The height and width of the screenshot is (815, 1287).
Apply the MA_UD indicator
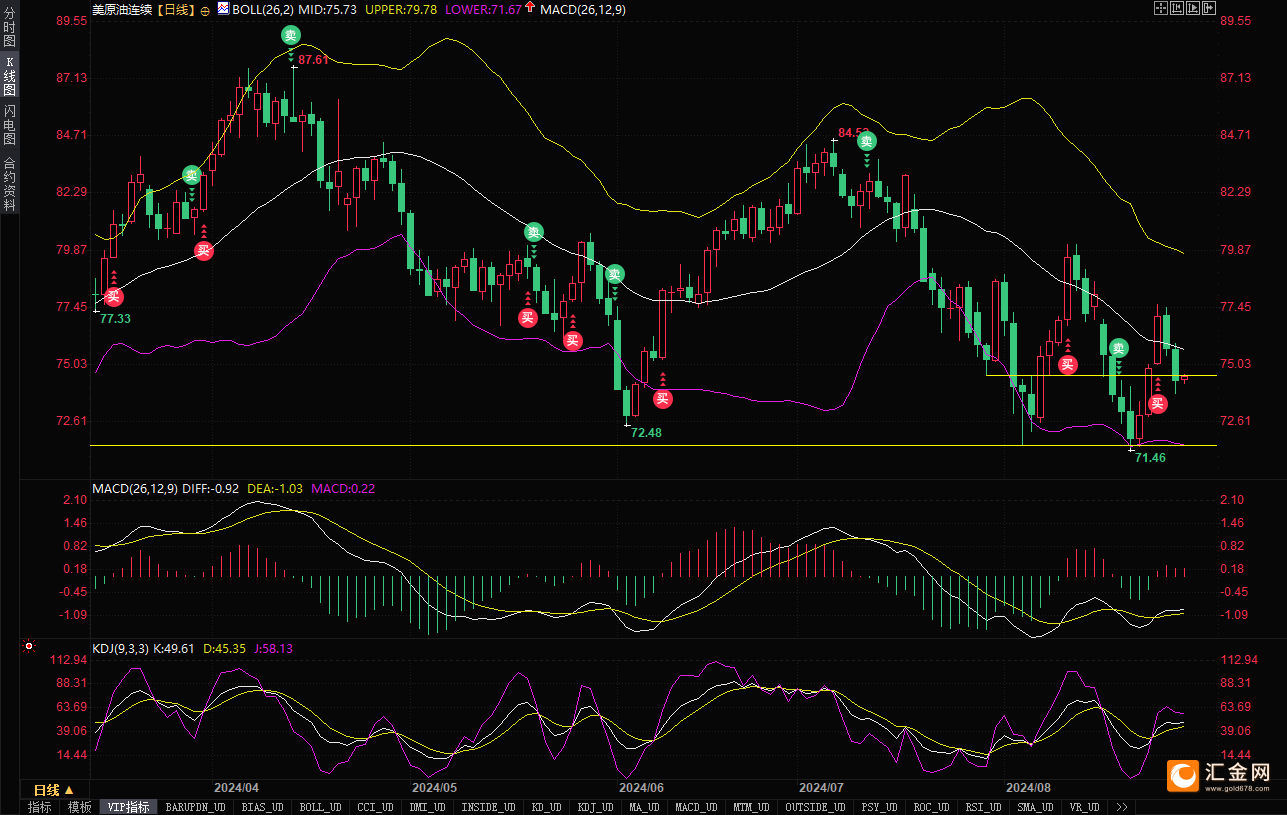pyautogui.click(x=644, y=807)
